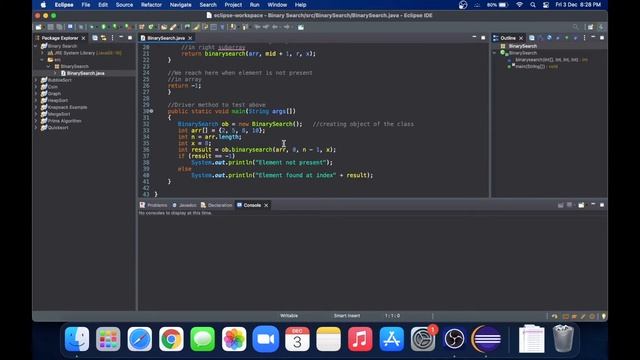The height and width of the screenshot is (360, 640).
Task: Toggle Hide Fields in Outline toolbar
Action: click(x=549, y=38)
